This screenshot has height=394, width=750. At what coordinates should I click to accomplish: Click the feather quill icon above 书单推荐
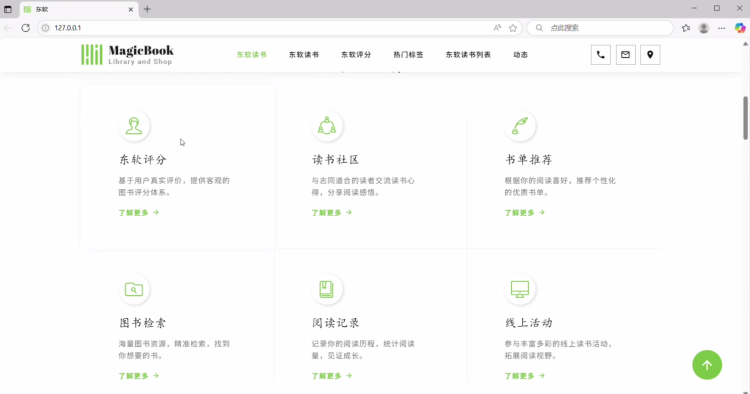[520, 126]
